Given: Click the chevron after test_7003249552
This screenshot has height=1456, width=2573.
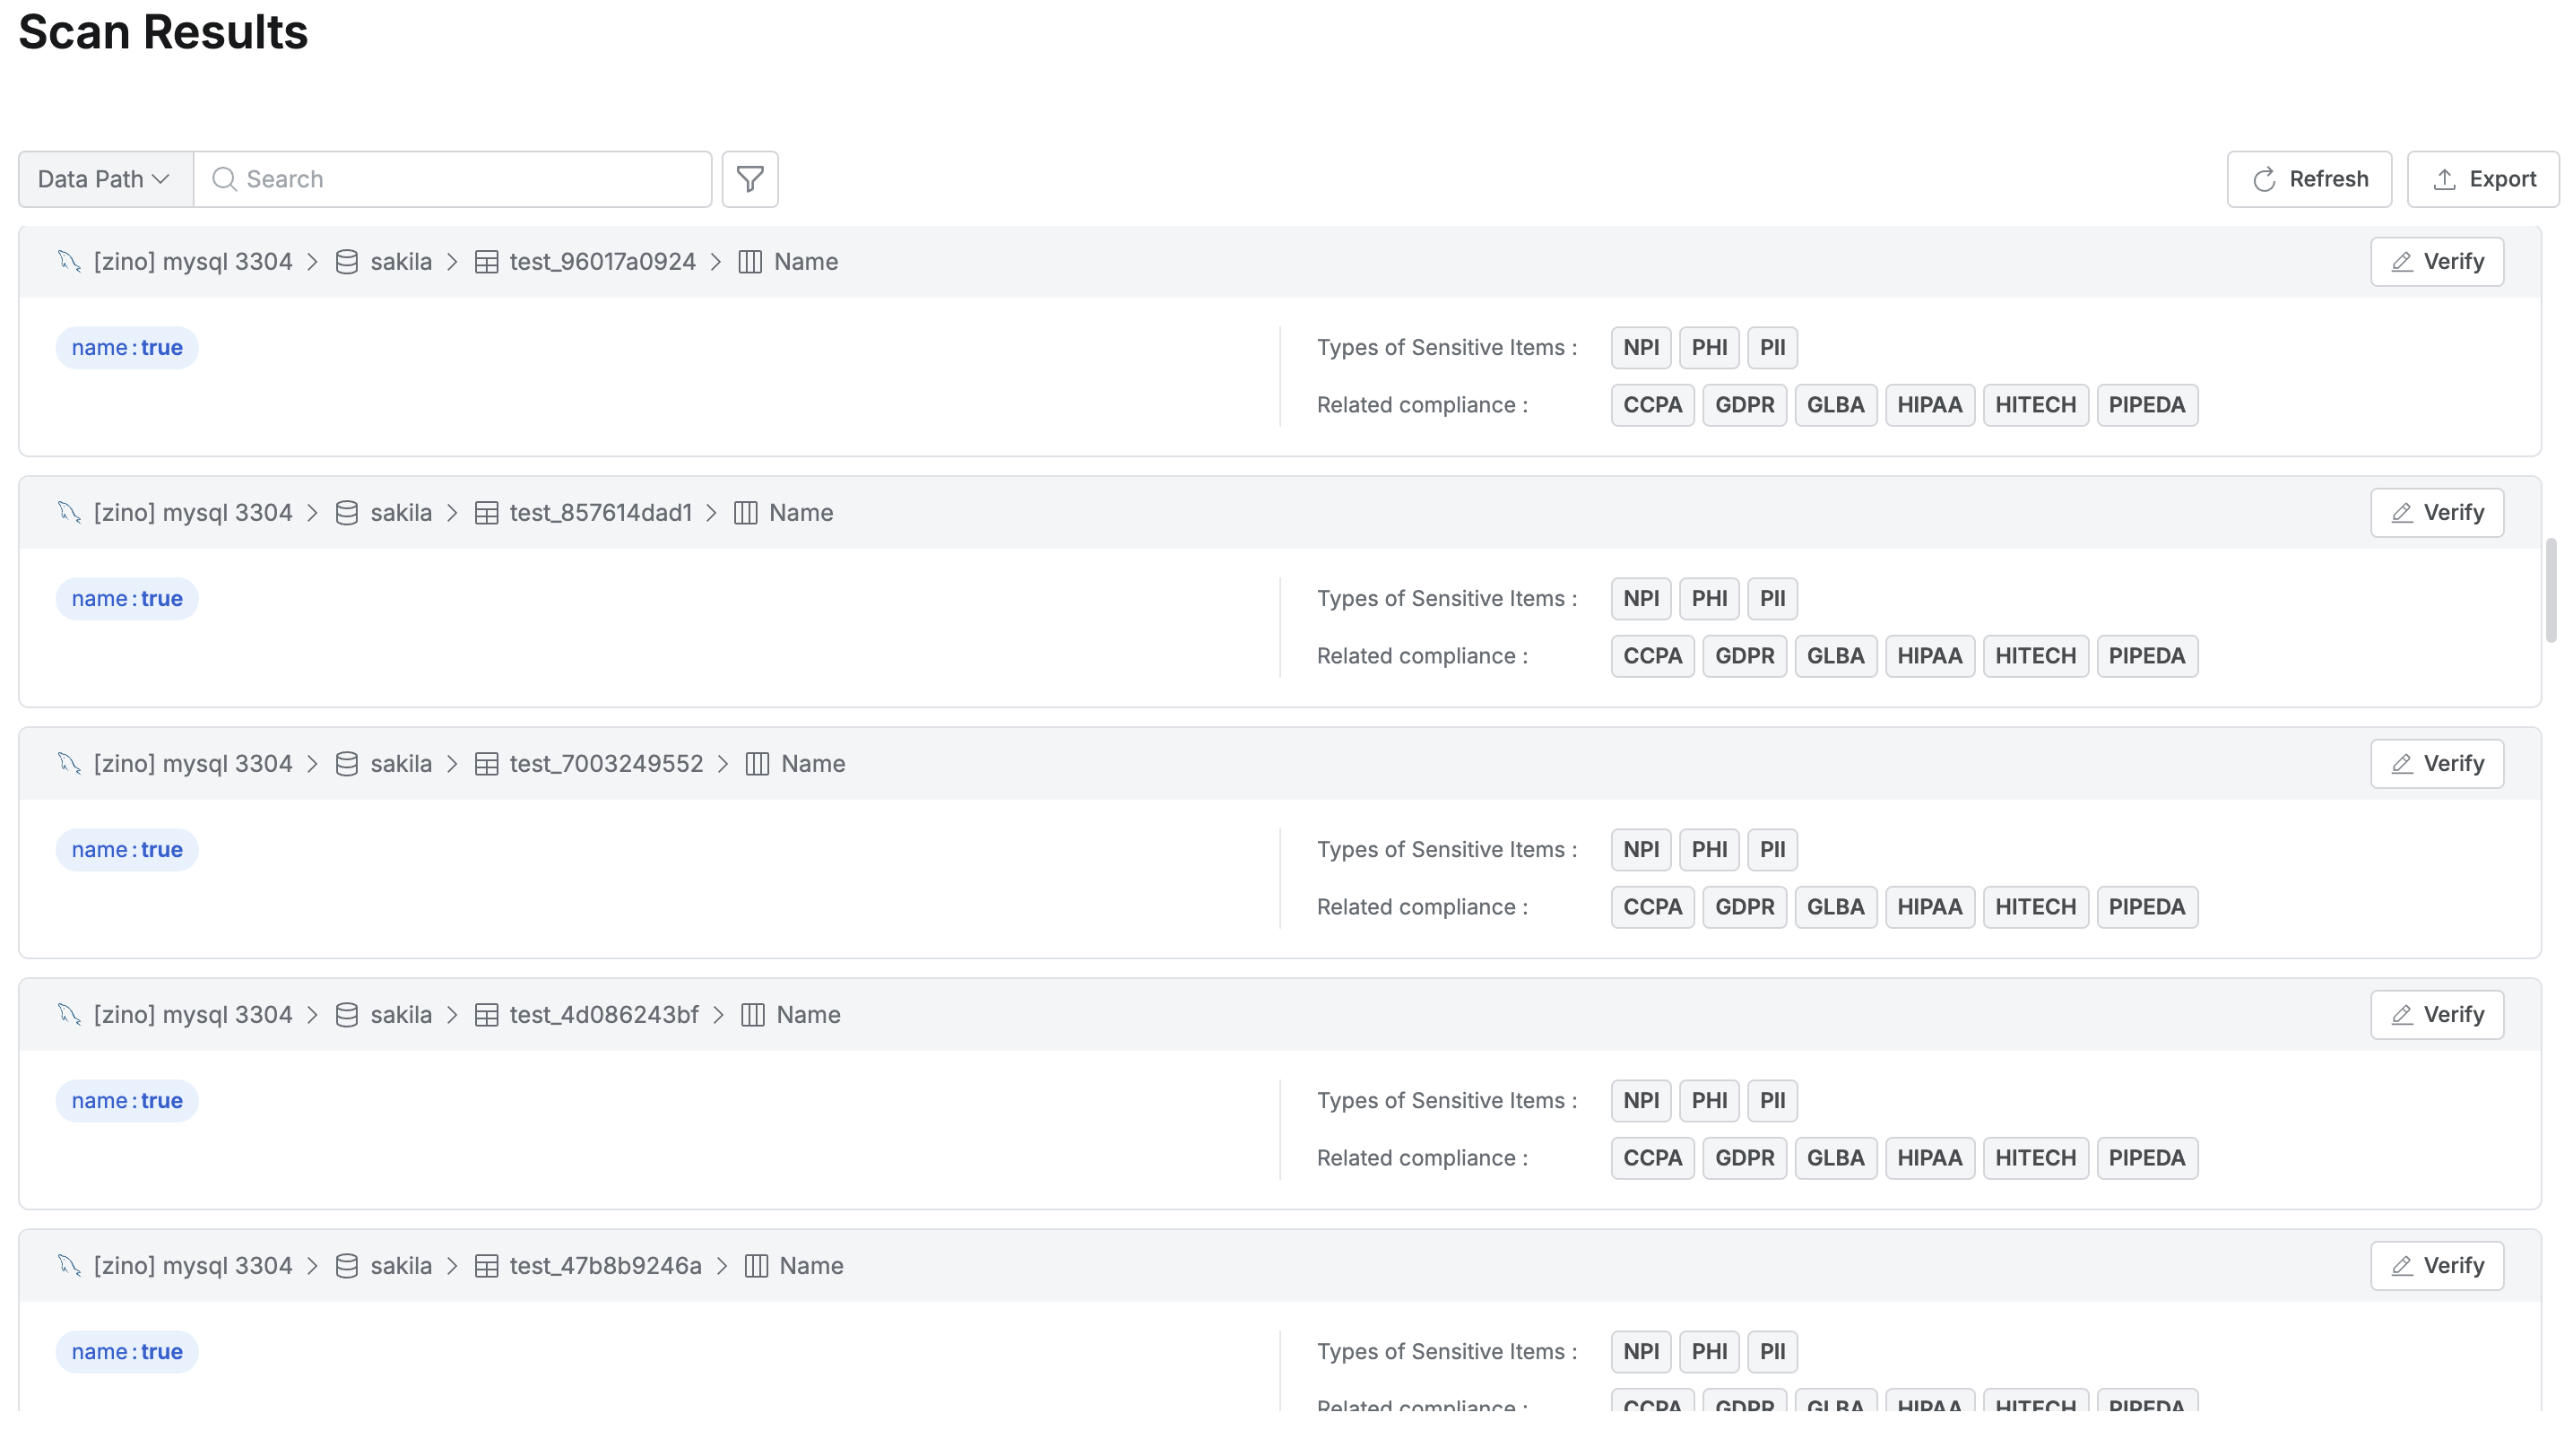Looking at the screenshot, I should 723,764.
